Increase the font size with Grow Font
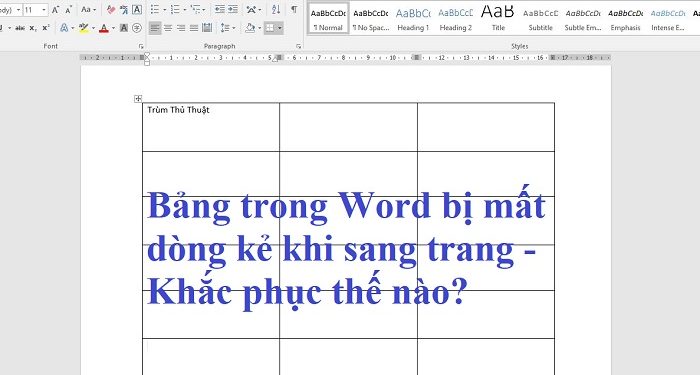This screenshot has width=700, height=375. click(x=55, y=9)
